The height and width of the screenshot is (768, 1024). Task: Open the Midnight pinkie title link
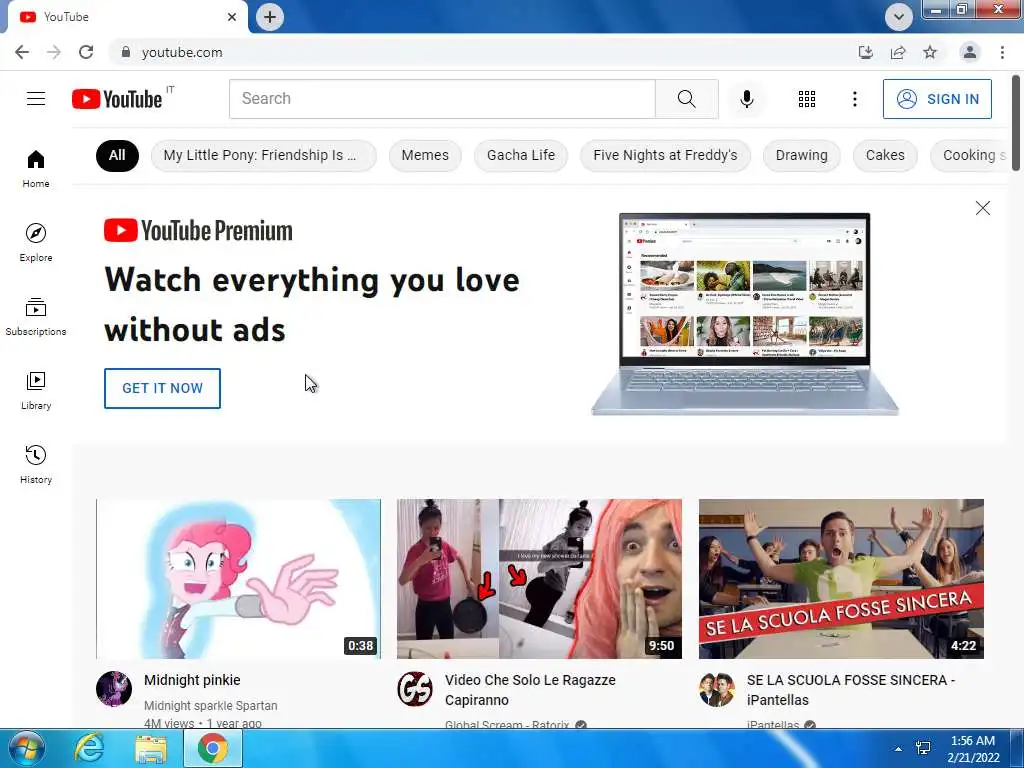(192, 680)
